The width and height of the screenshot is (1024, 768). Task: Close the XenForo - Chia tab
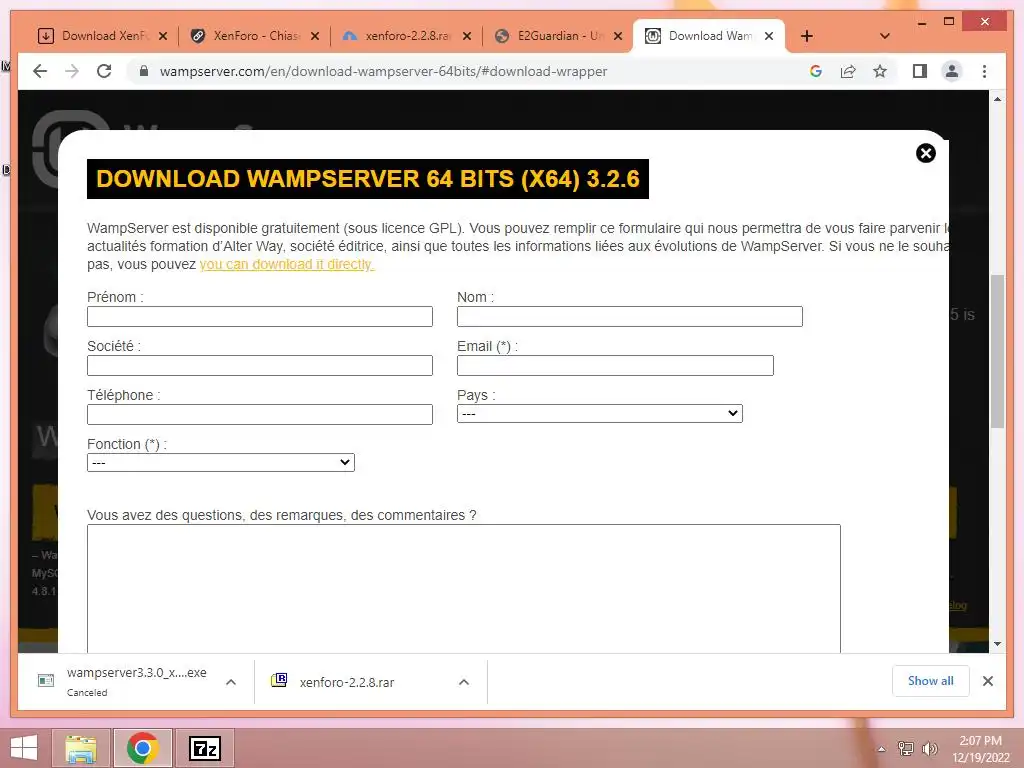pyautogui.click(x=315, y=36)
